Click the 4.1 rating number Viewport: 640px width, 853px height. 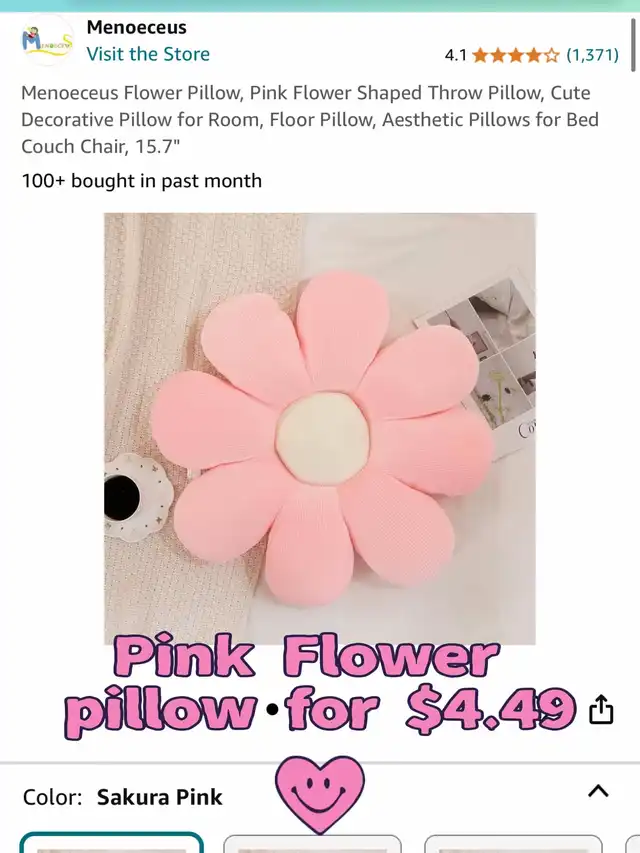(x=456, y=55)
